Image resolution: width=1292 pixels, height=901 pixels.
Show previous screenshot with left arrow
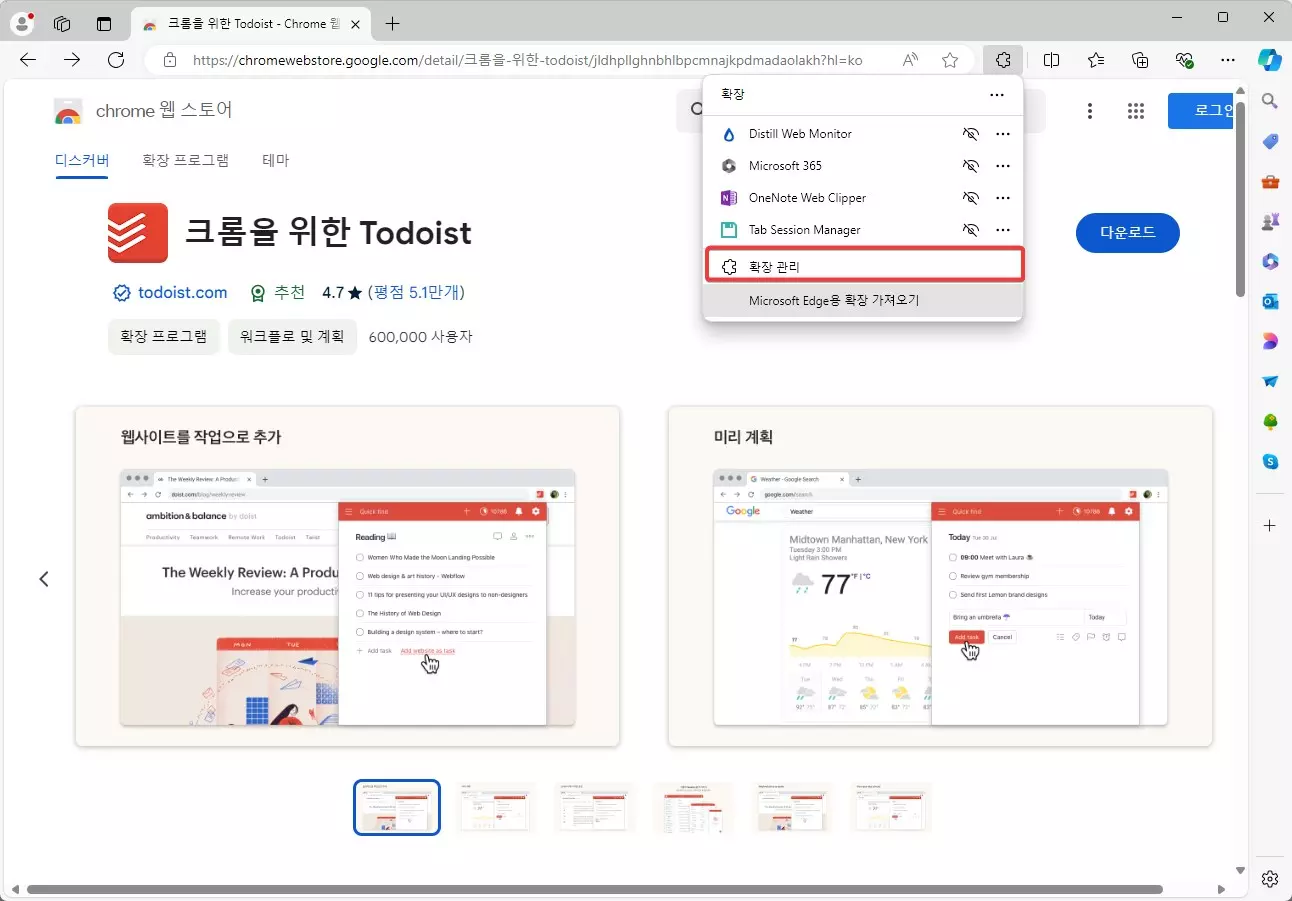point(44,579)
